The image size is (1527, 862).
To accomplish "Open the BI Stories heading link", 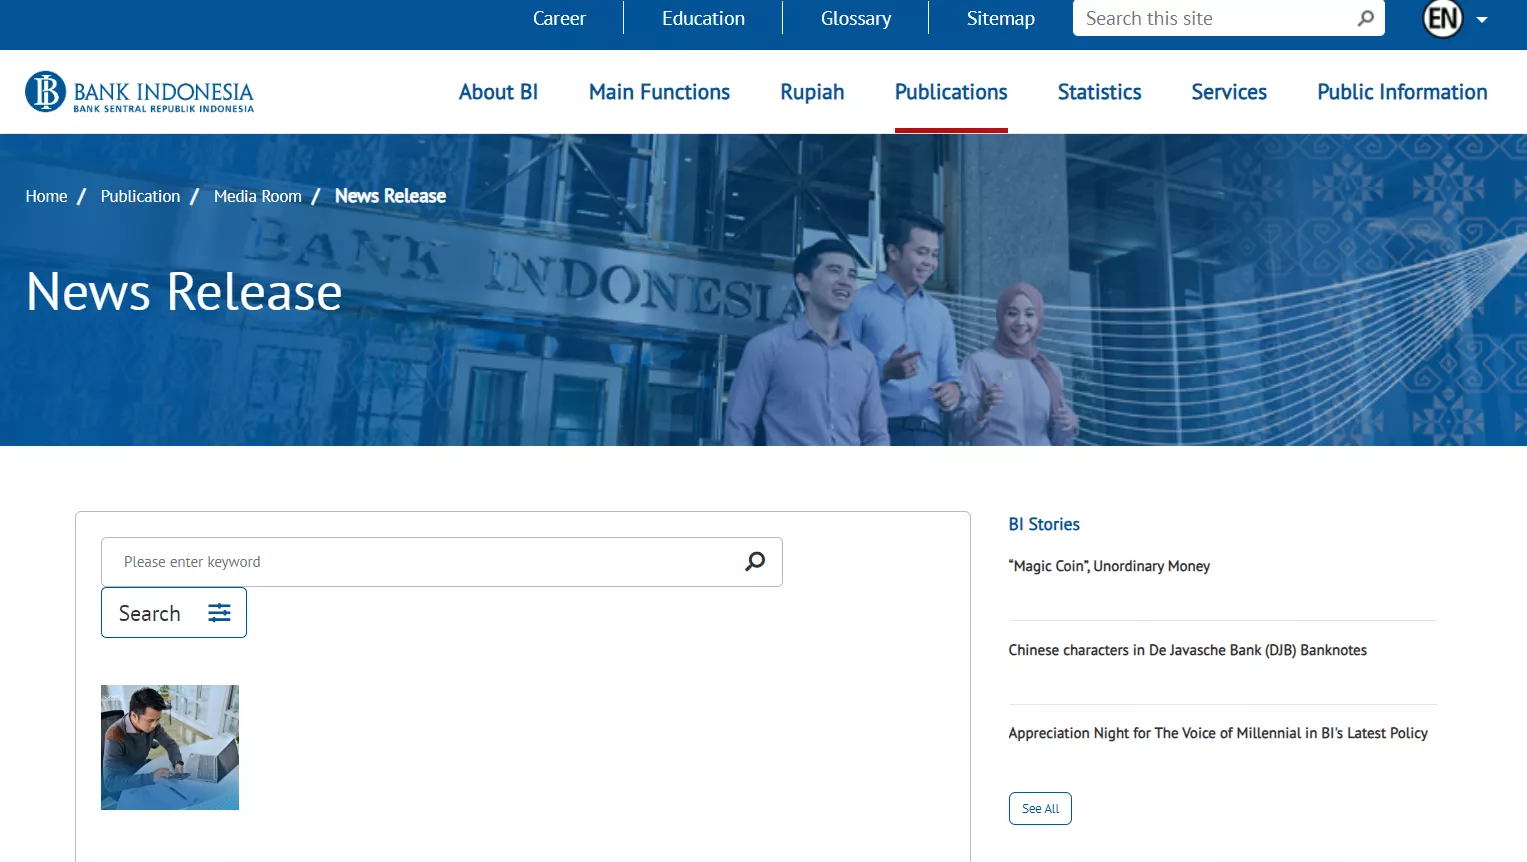I will [x=1044, y=524].
